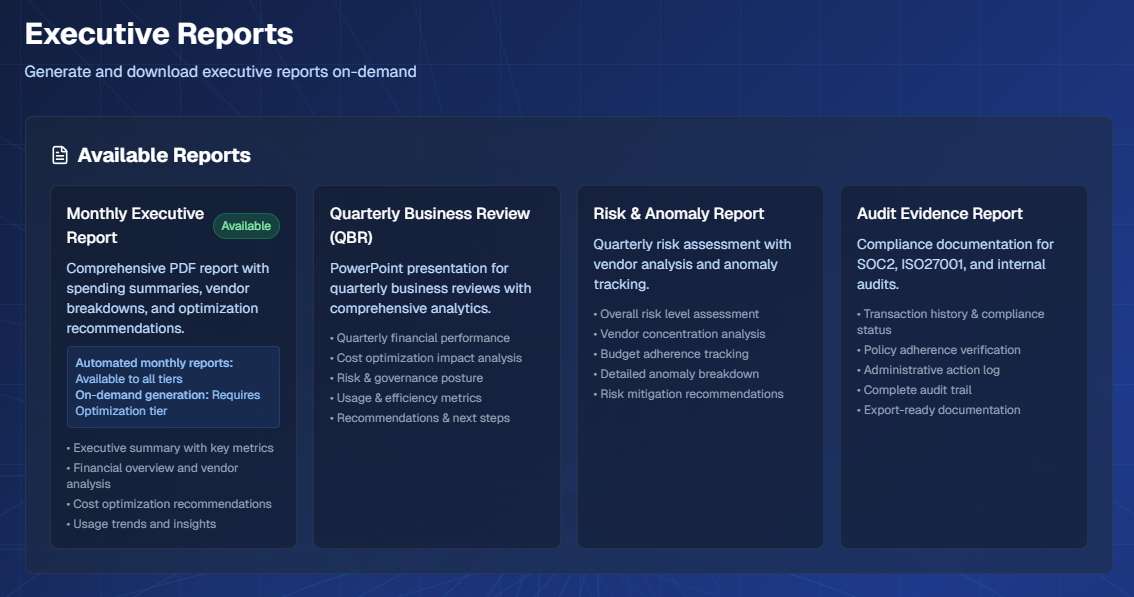
Task: Click 'Export-ready documentation' bullet
Action: [x=939, y=410]
